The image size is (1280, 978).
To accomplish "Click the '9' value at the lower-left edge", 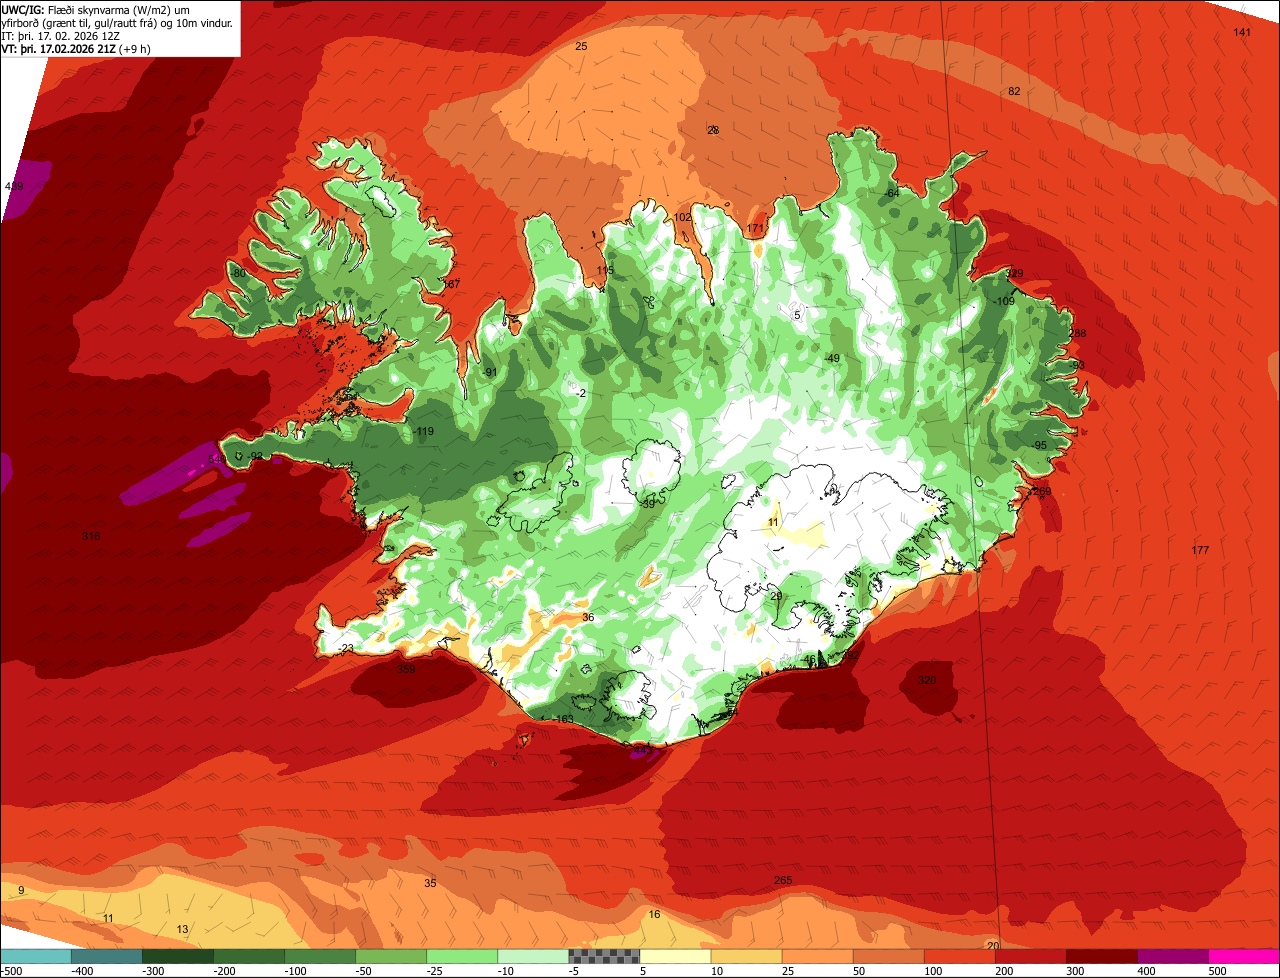I will (x=20, y=890).
